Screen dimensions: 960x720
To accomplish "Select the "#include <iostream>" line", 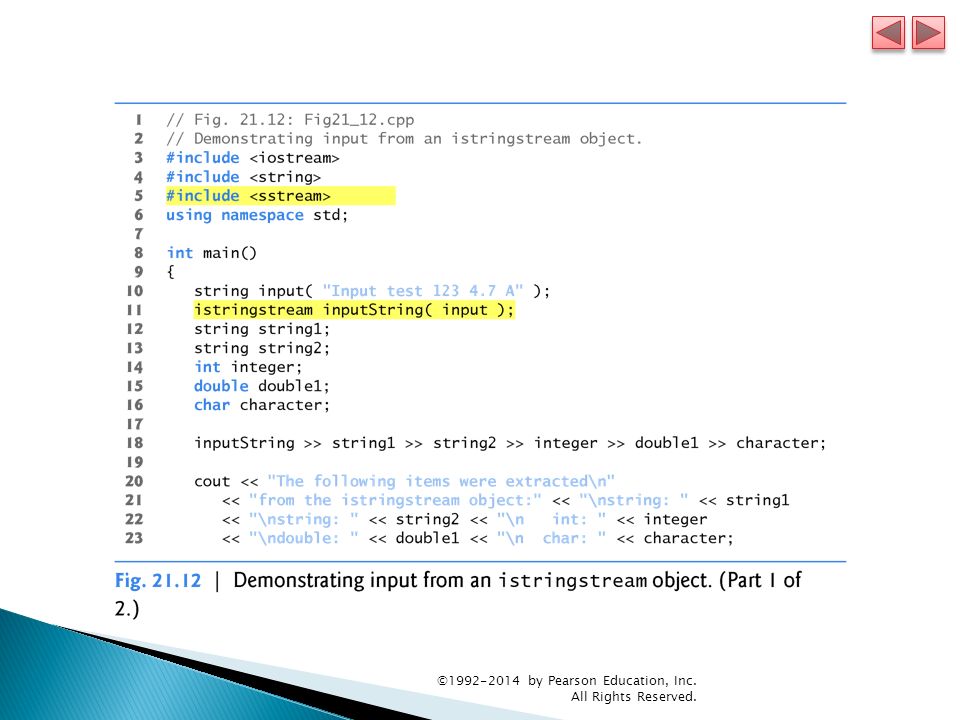I will [252, 158].
